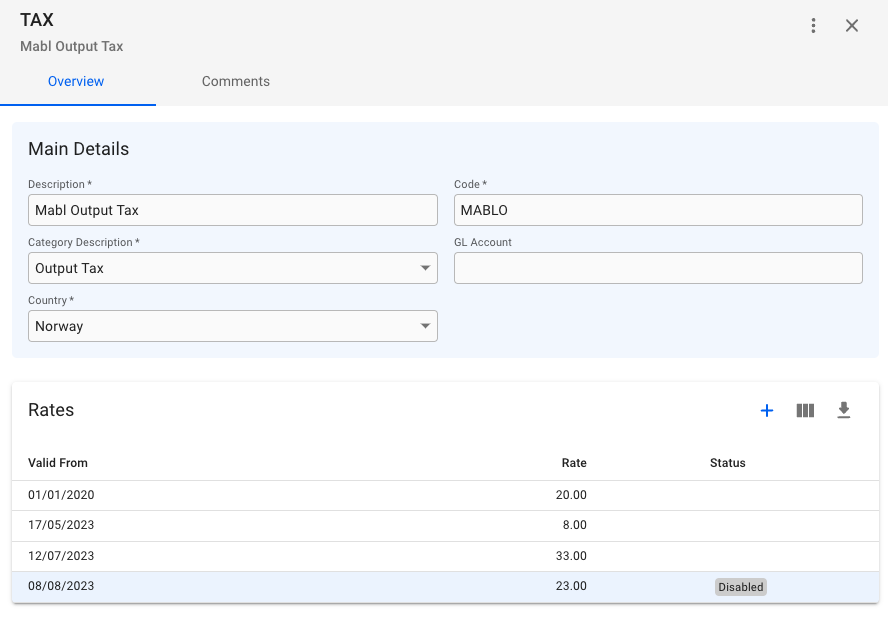Close the TAX record panel

click(851, 25)
